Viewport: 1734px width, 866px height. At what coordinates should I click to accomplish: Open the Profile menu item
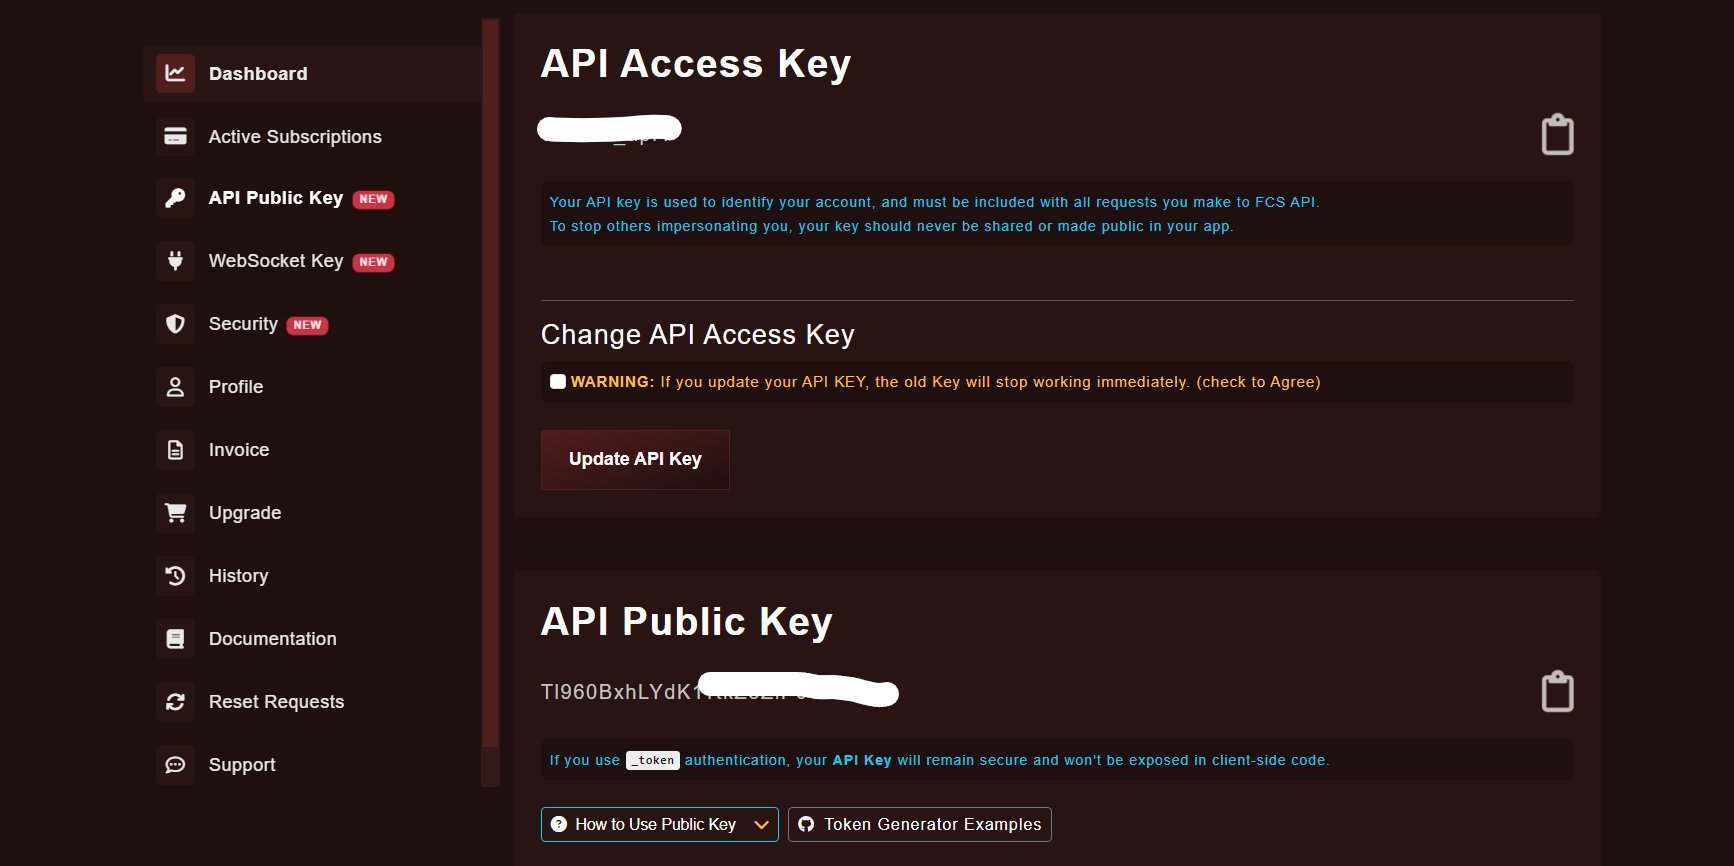236,387
